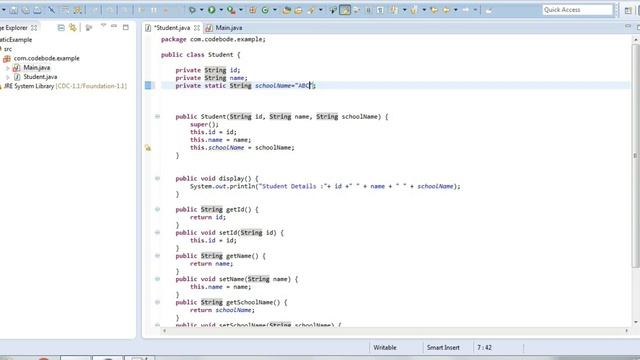Click the Forward navigation arrow icon

click(x=465, y=10)
